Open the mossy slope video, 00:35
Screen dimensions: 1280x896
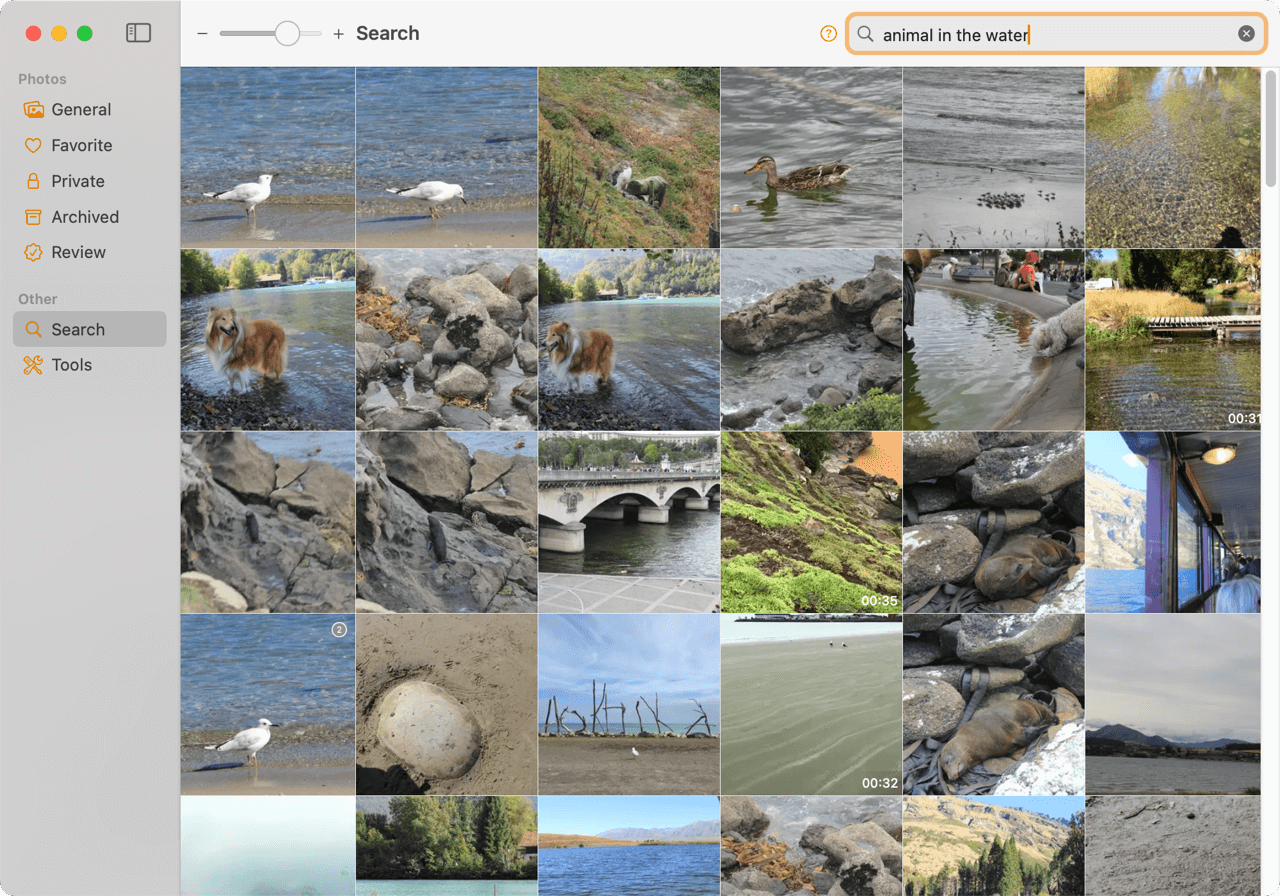pyautogui.click(x=811, y=522)
